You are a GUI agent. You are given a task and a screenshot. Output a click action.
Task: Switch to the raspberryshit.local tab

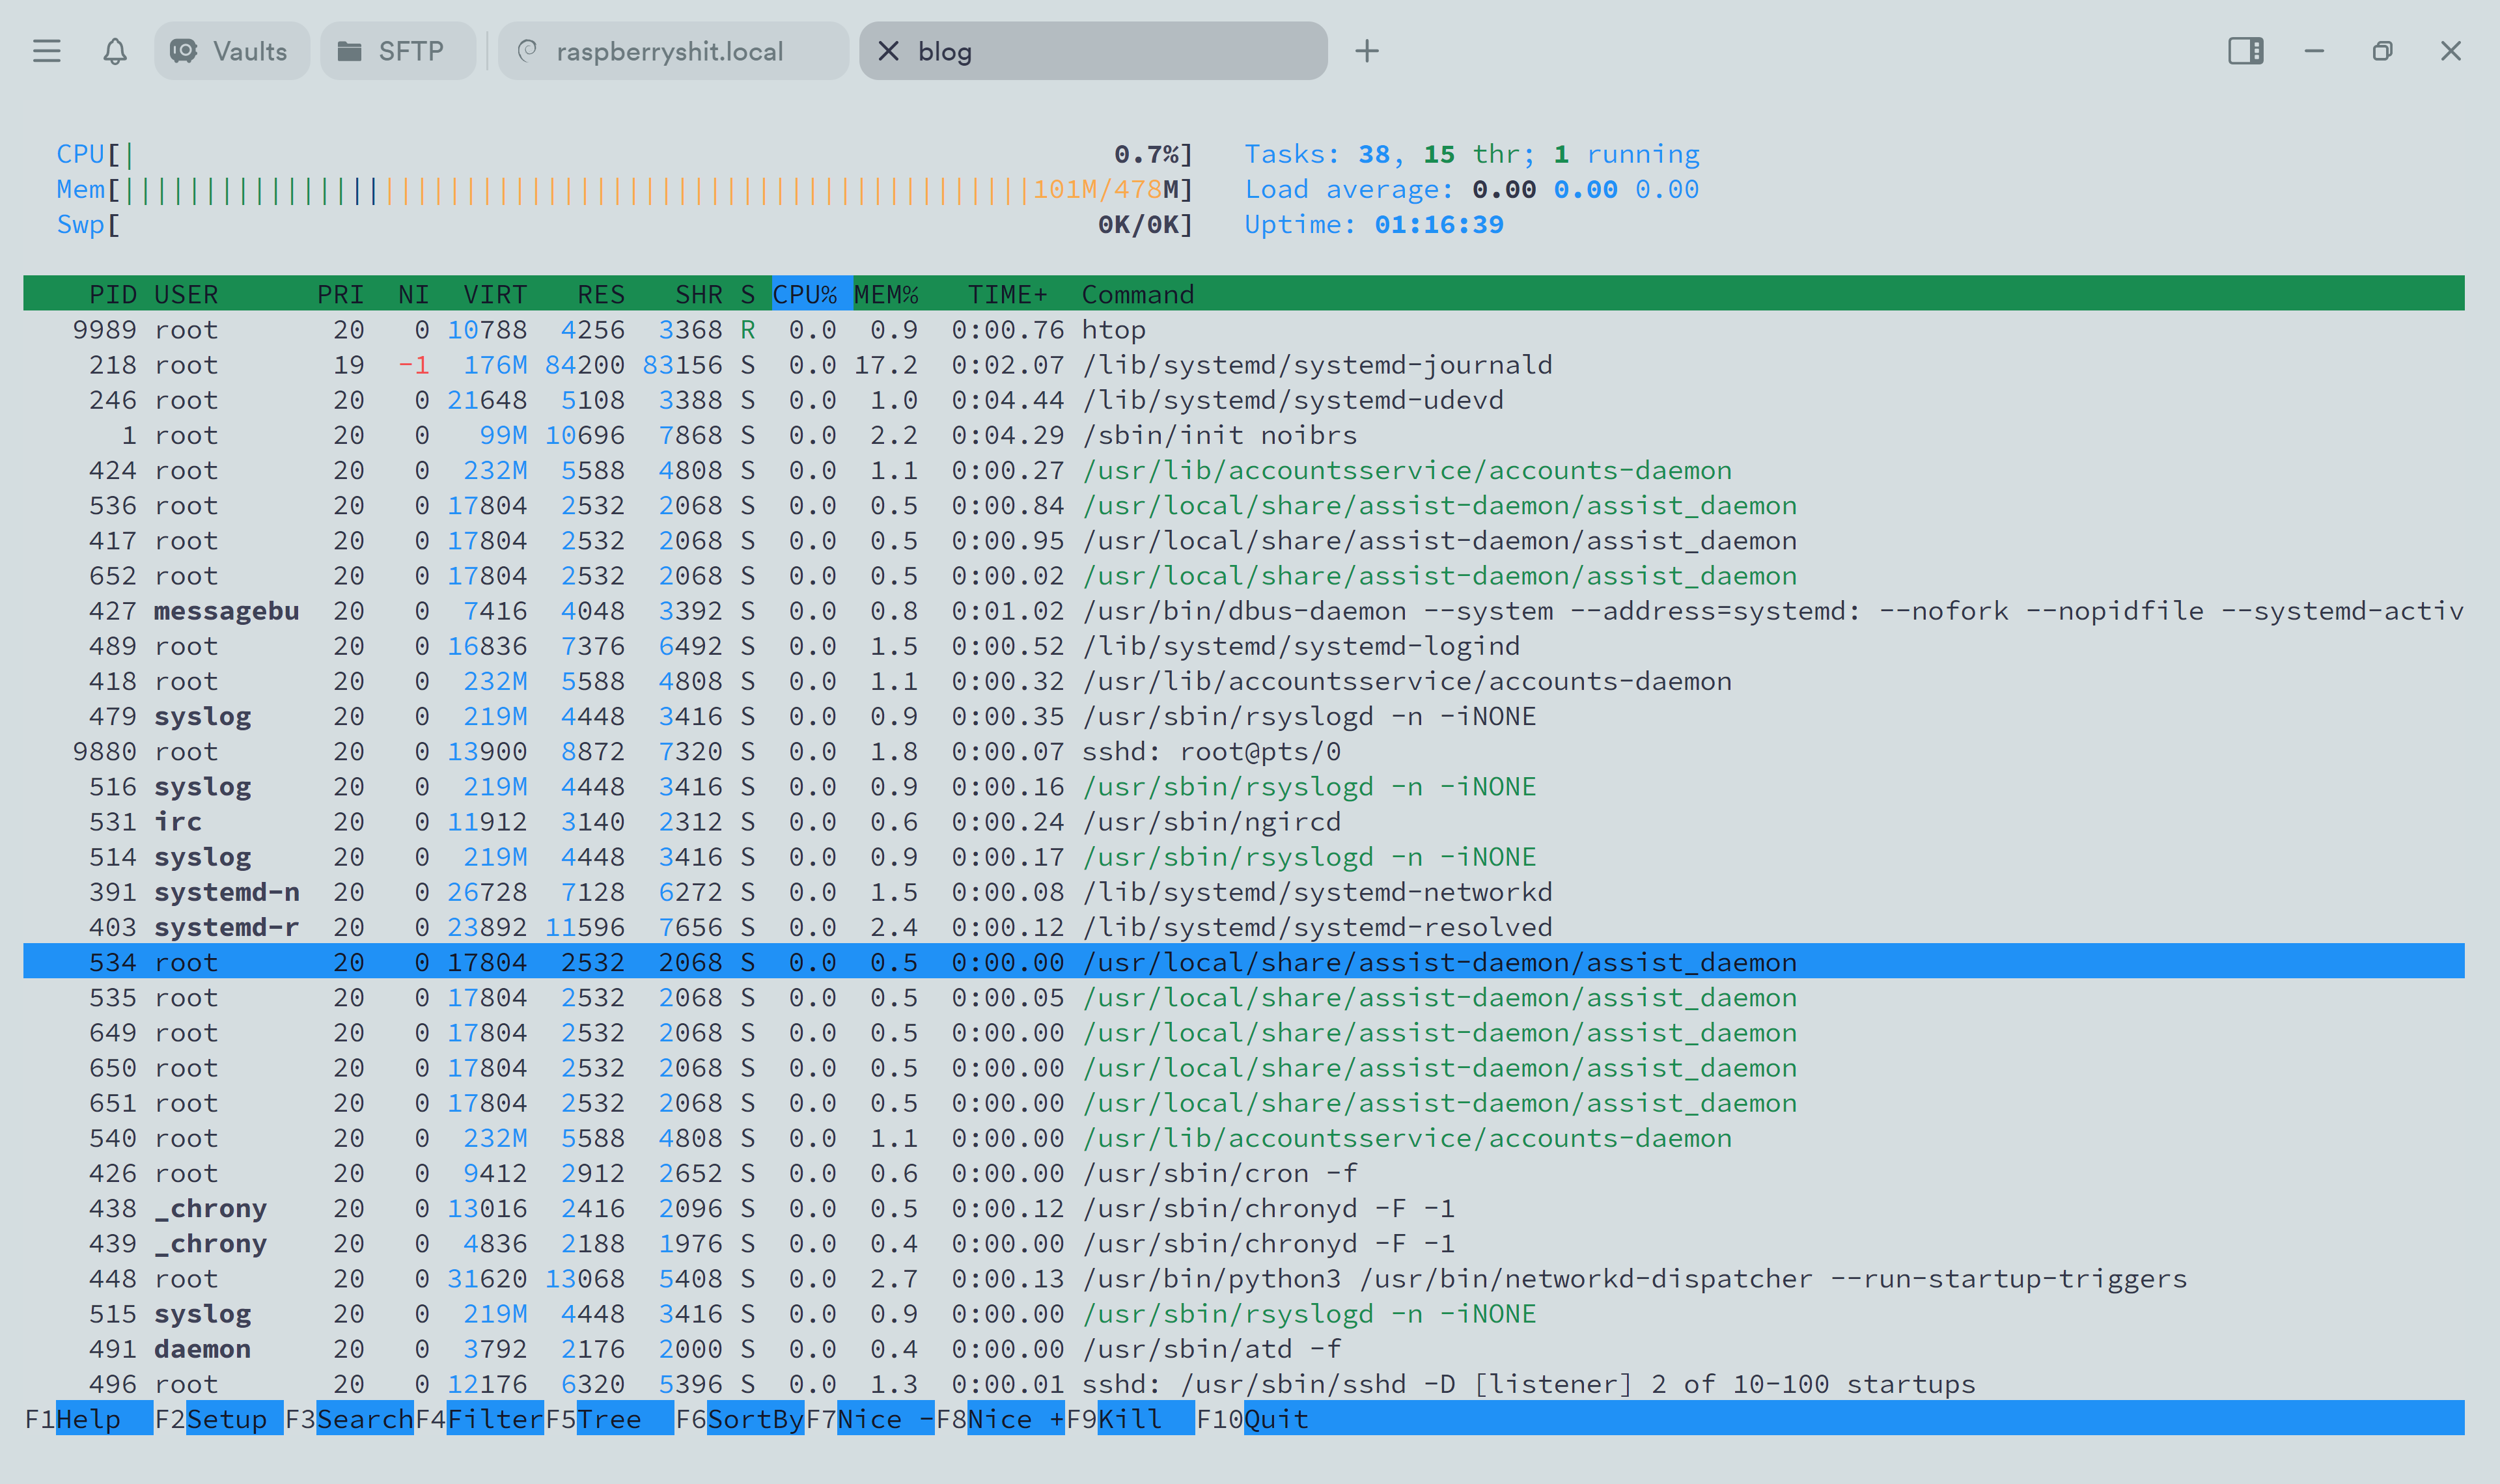pyautogui.click(x=671, y=51)
